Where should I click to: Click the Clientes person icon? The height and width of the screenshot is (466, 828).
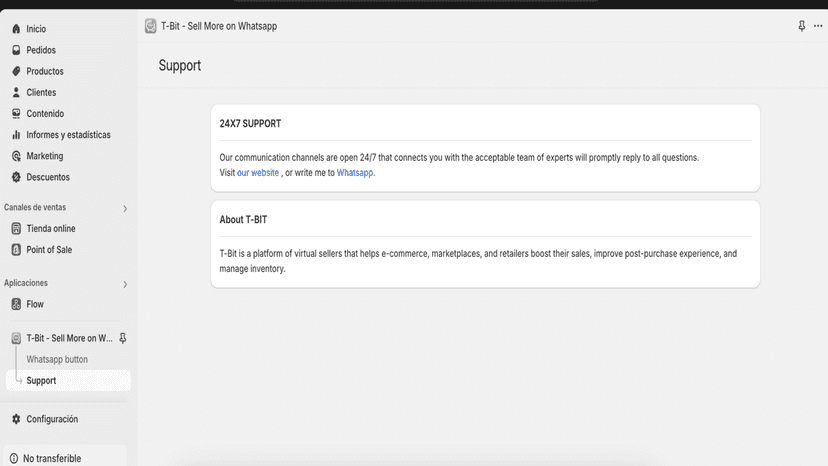(x=16, y=92)
